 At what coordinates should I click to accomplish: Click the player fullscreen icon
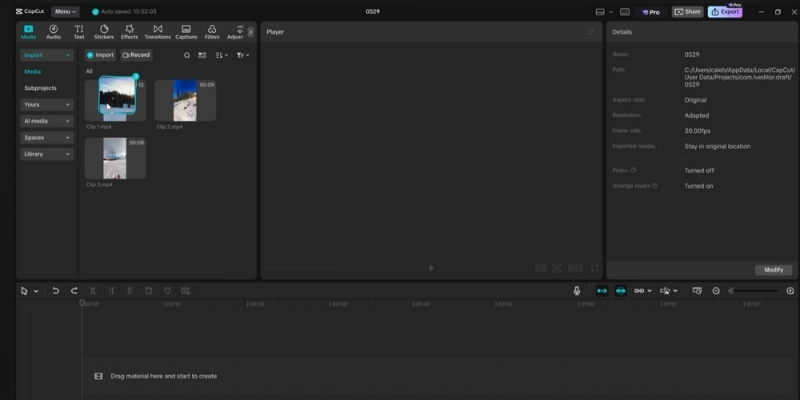pyautogui.click(x=594, y=268)
